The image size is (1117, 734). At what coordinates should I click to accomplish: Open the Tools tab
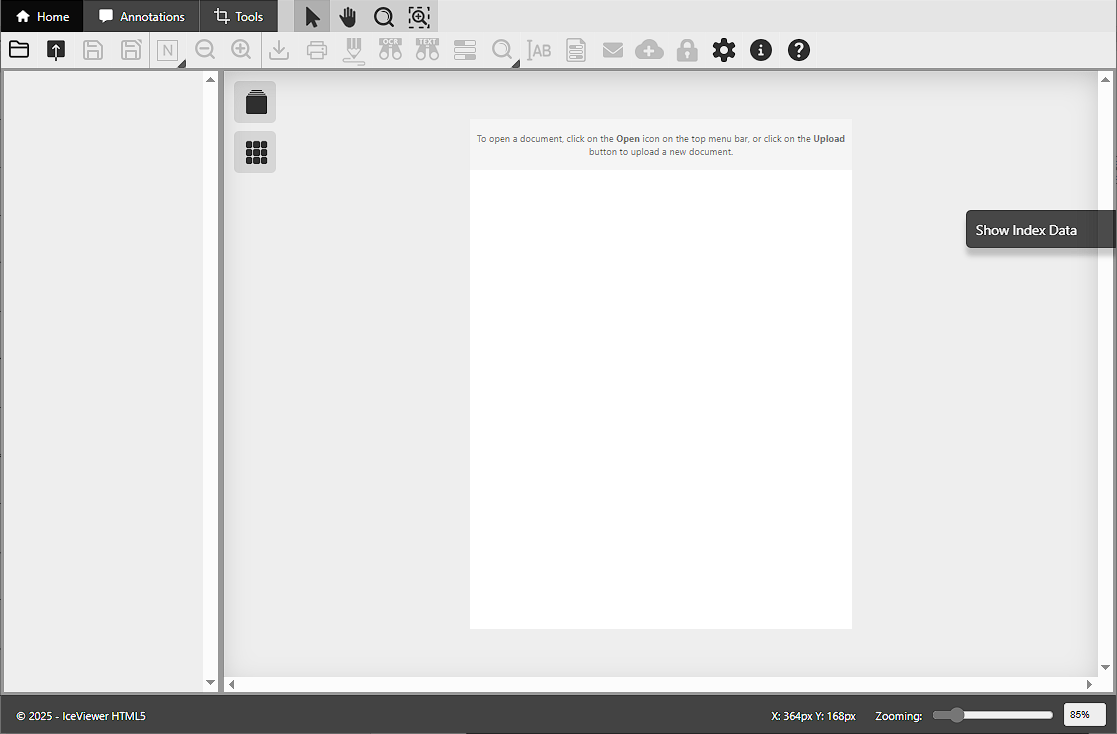[239, 17]
